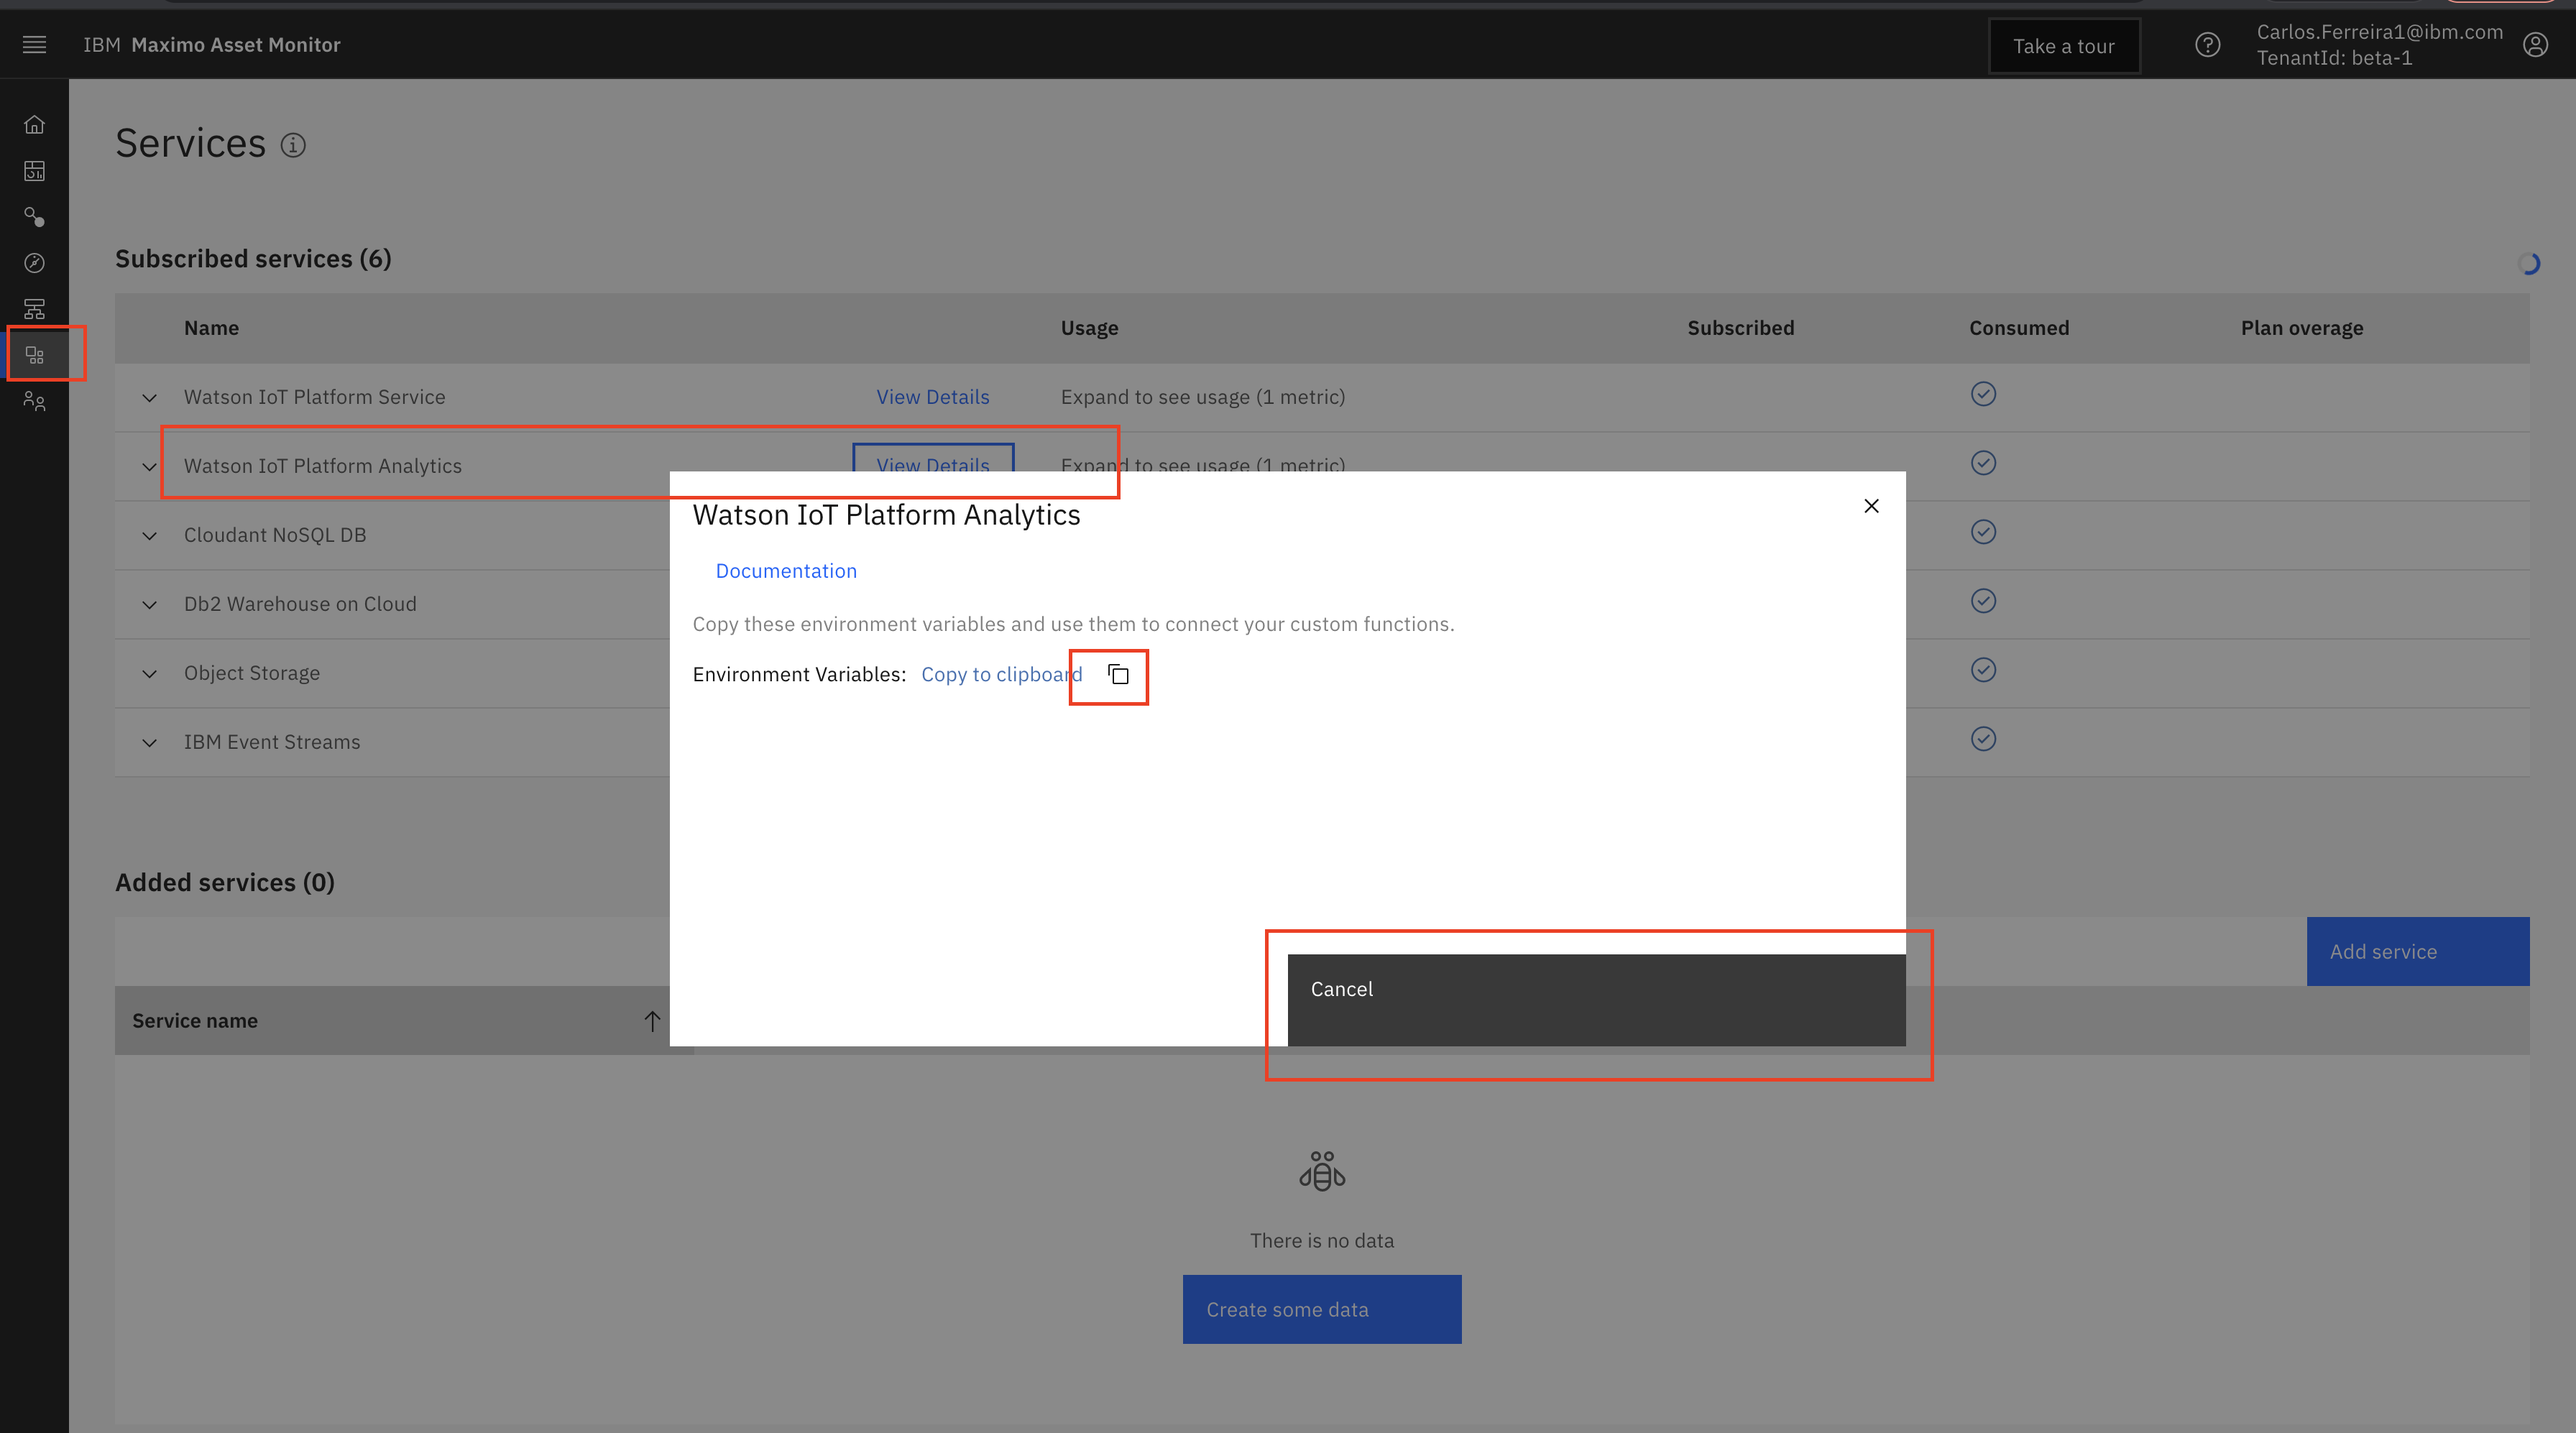The height and width of the screenshot is (1433, 2576).
Task: Open the hamburger navigation menu
Action: (x=34, y=44)
